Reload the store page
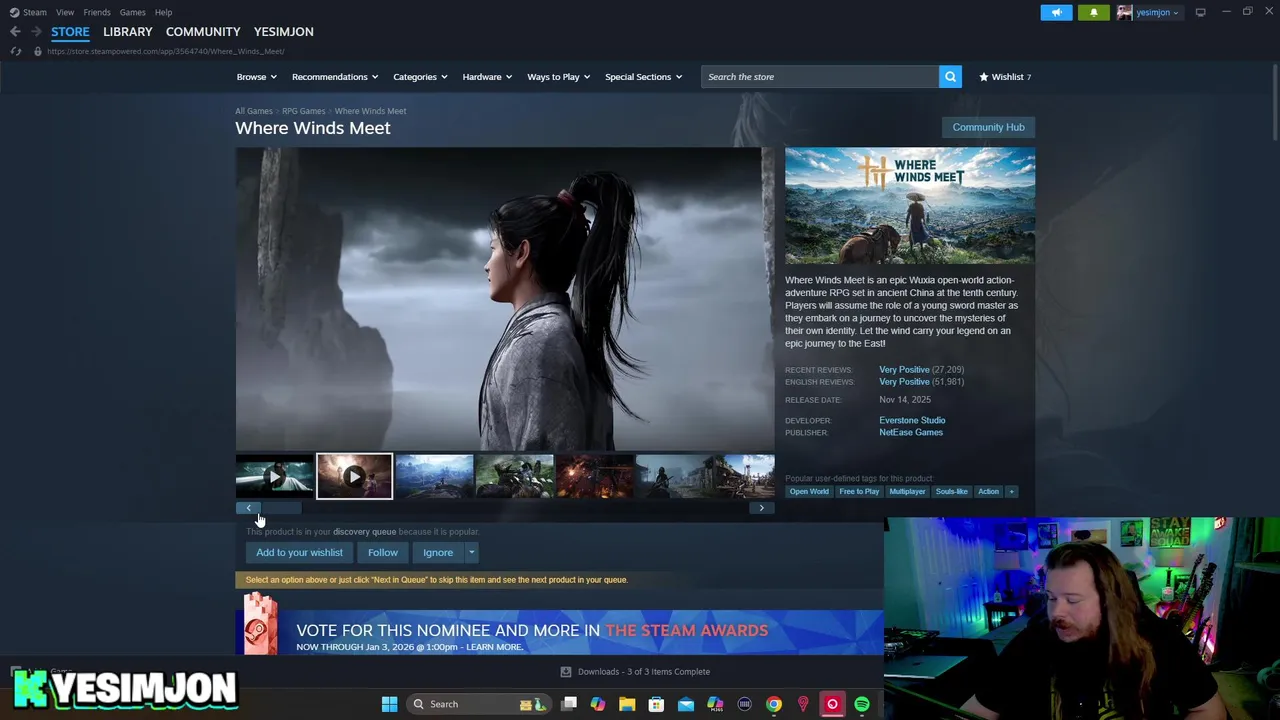 (16, 51)
